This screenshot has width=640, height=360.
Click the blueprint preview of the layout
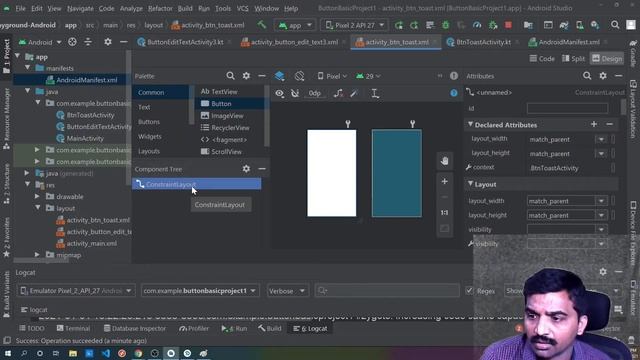[397, 173]
